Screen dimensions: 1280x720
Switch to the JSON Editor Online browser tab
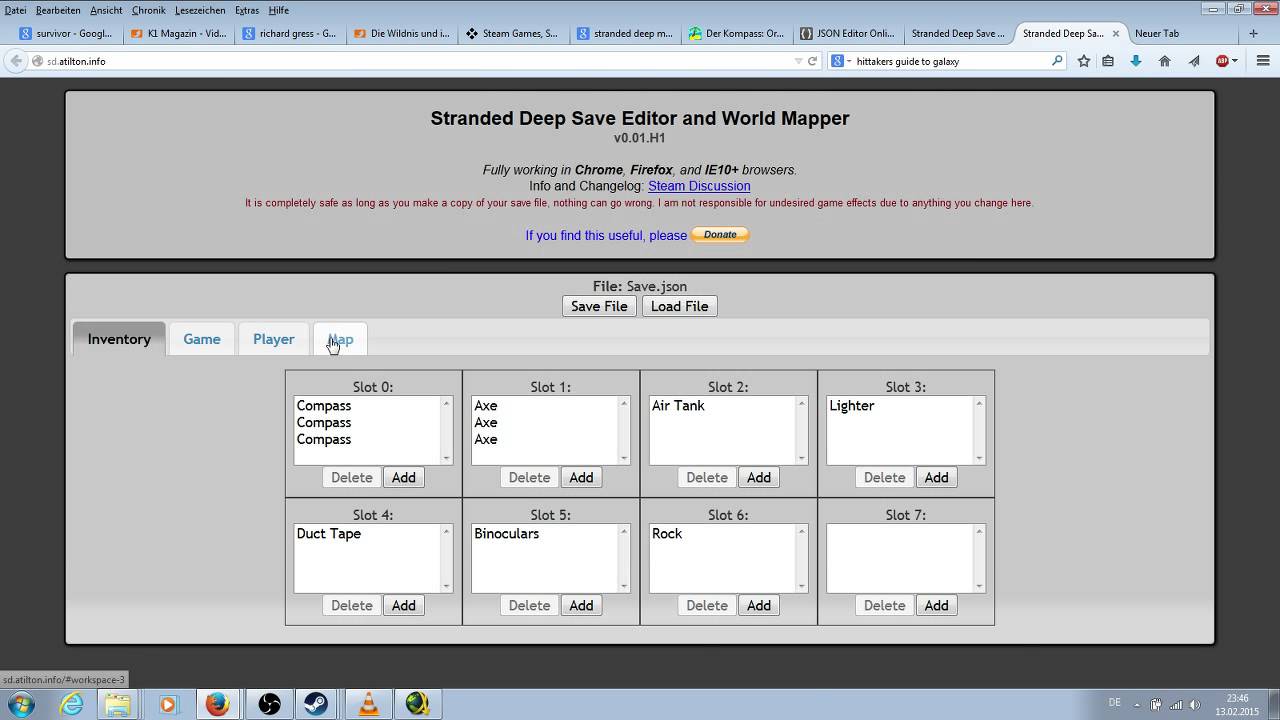point(846,33)
